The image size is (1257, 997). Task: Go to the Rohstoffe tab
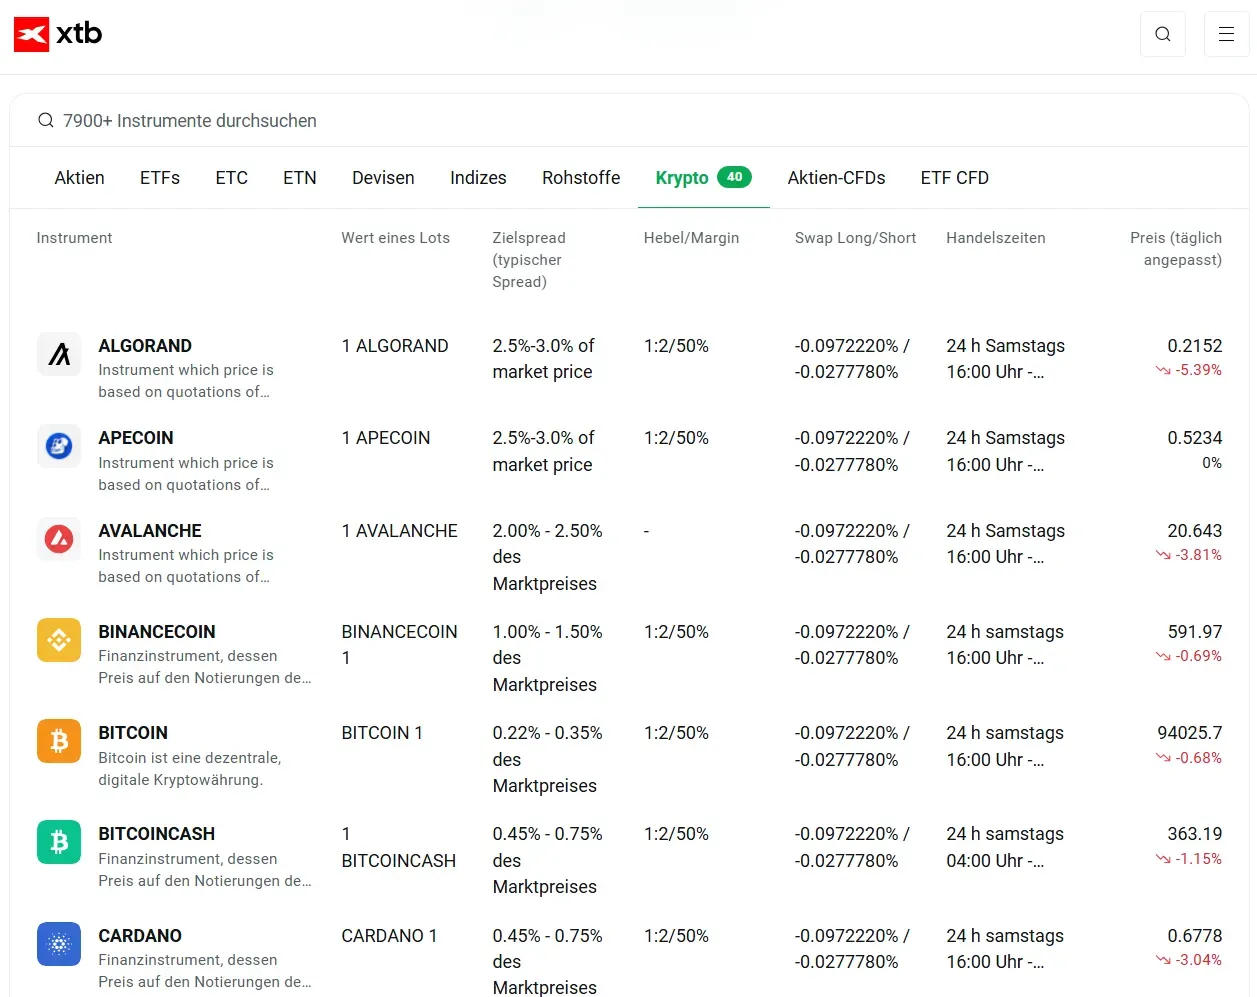pyautogui.click(x=581, y=178)
